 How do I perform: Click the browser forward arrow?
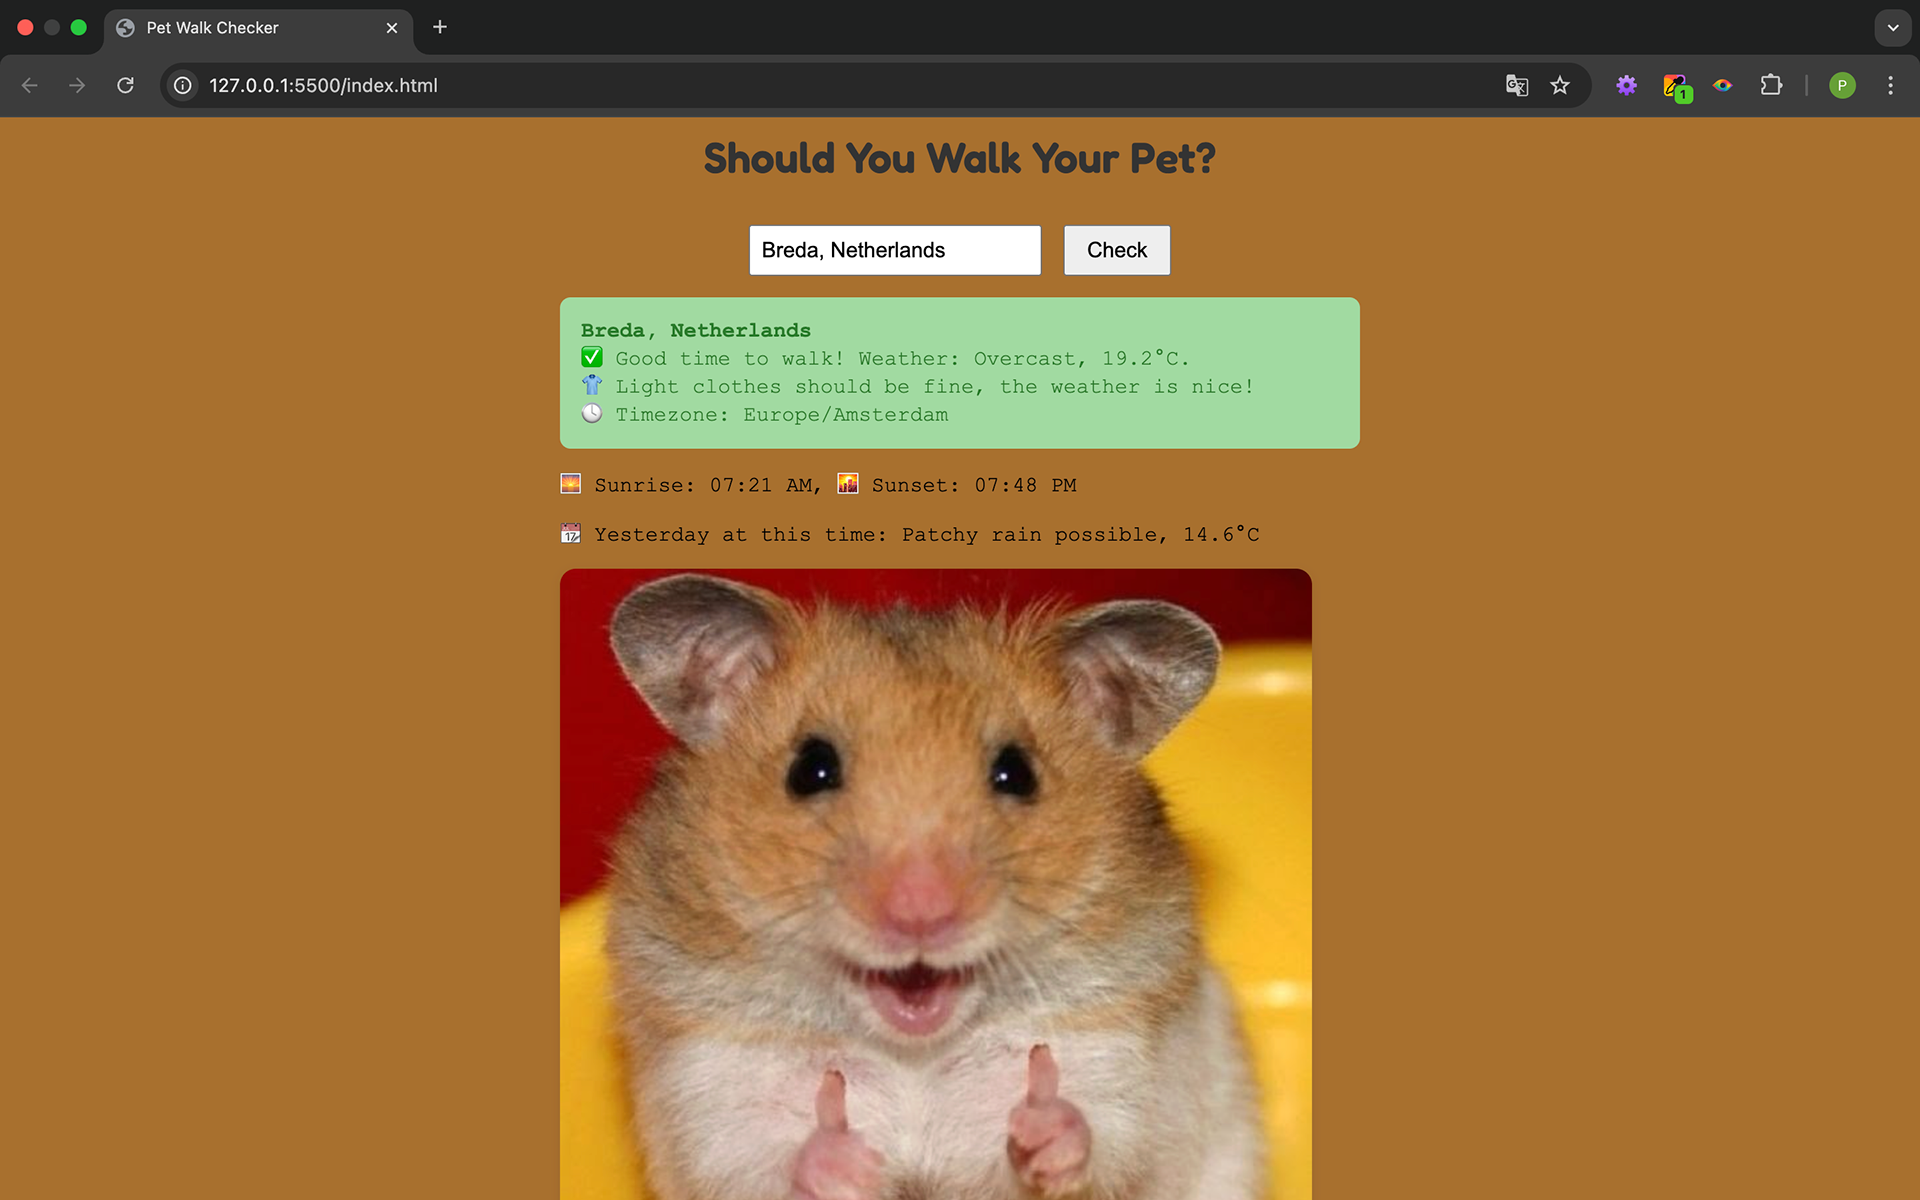tap(77, 86)
